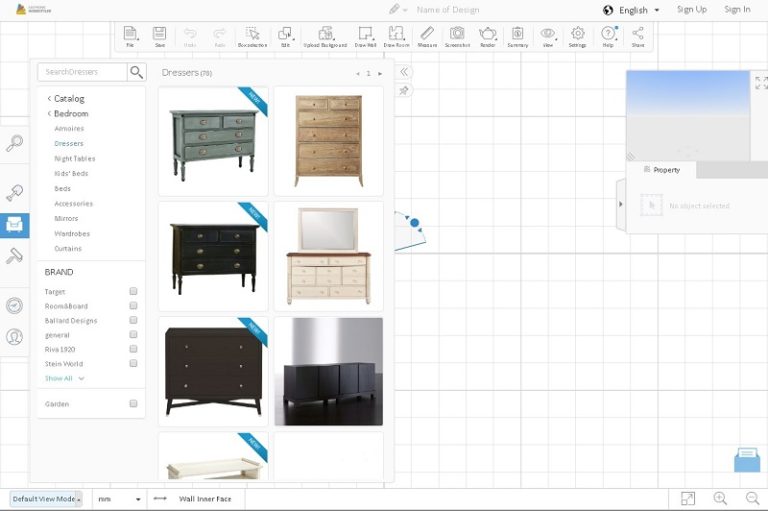Click the Share icon
768x511 pixels.
pos(638,37)
